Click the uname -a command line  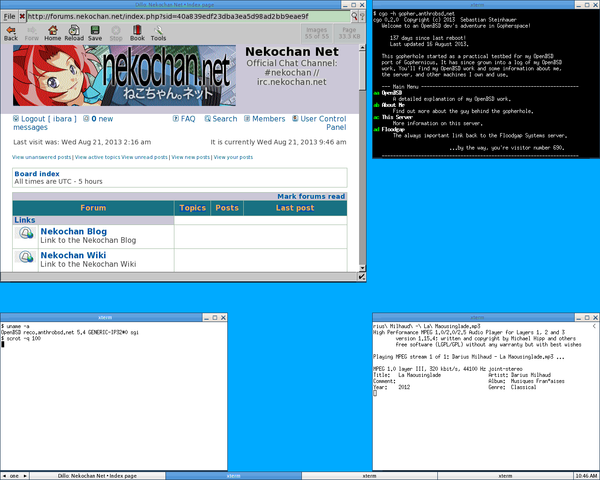click(x=15, y=326)
